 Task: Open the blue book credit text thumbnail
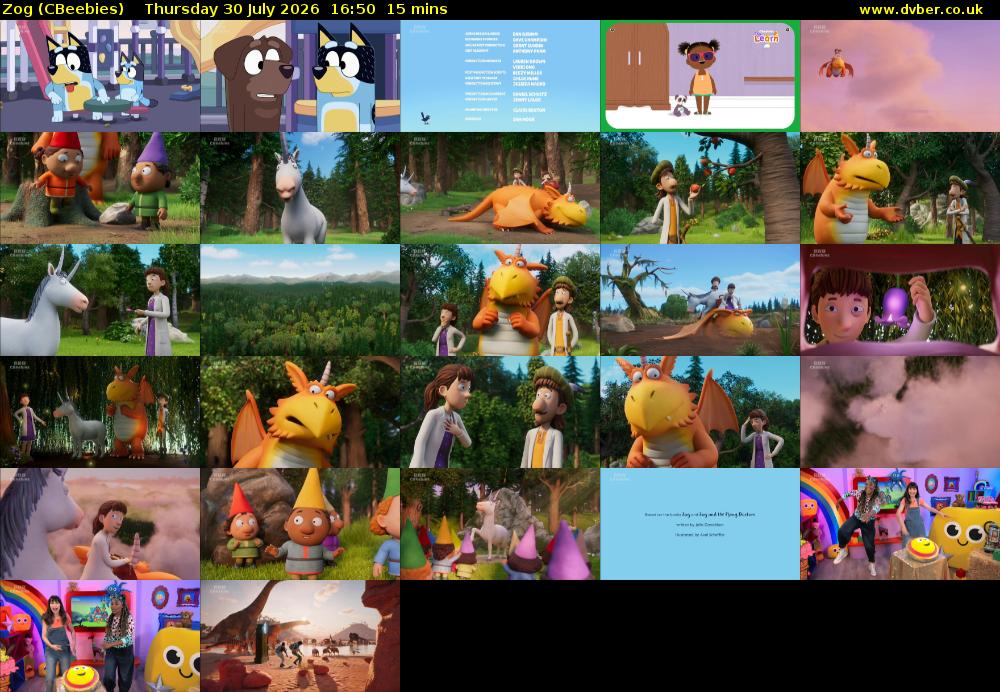tap(700, 524)
